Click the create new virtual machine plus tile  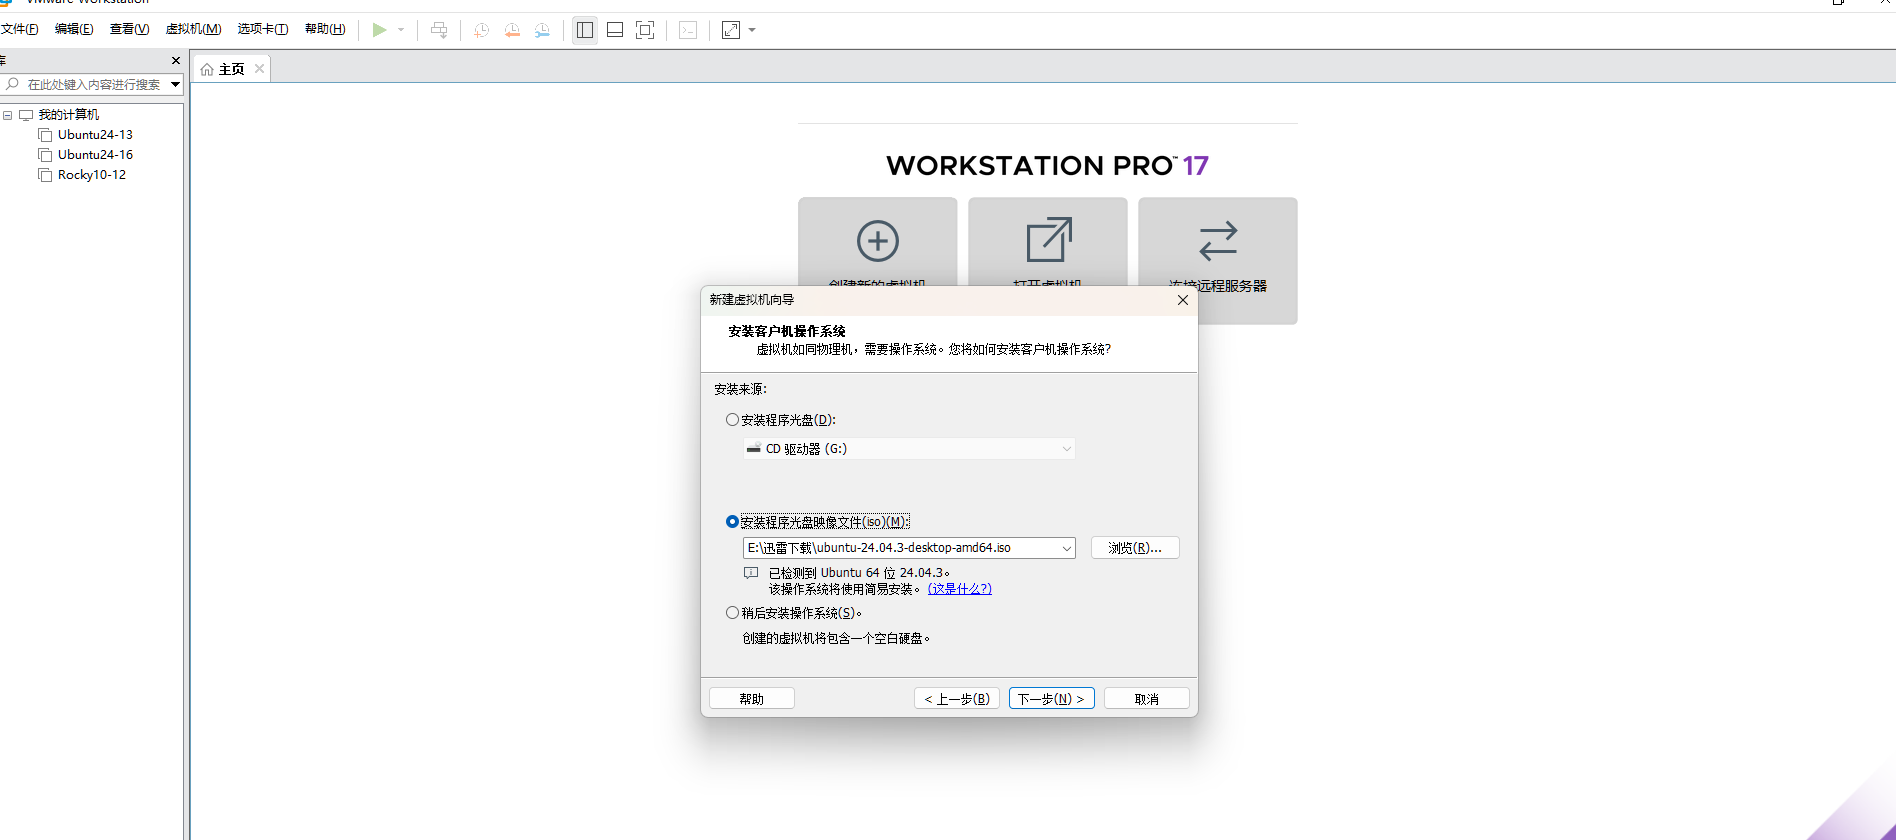click(x=878, y=242)
